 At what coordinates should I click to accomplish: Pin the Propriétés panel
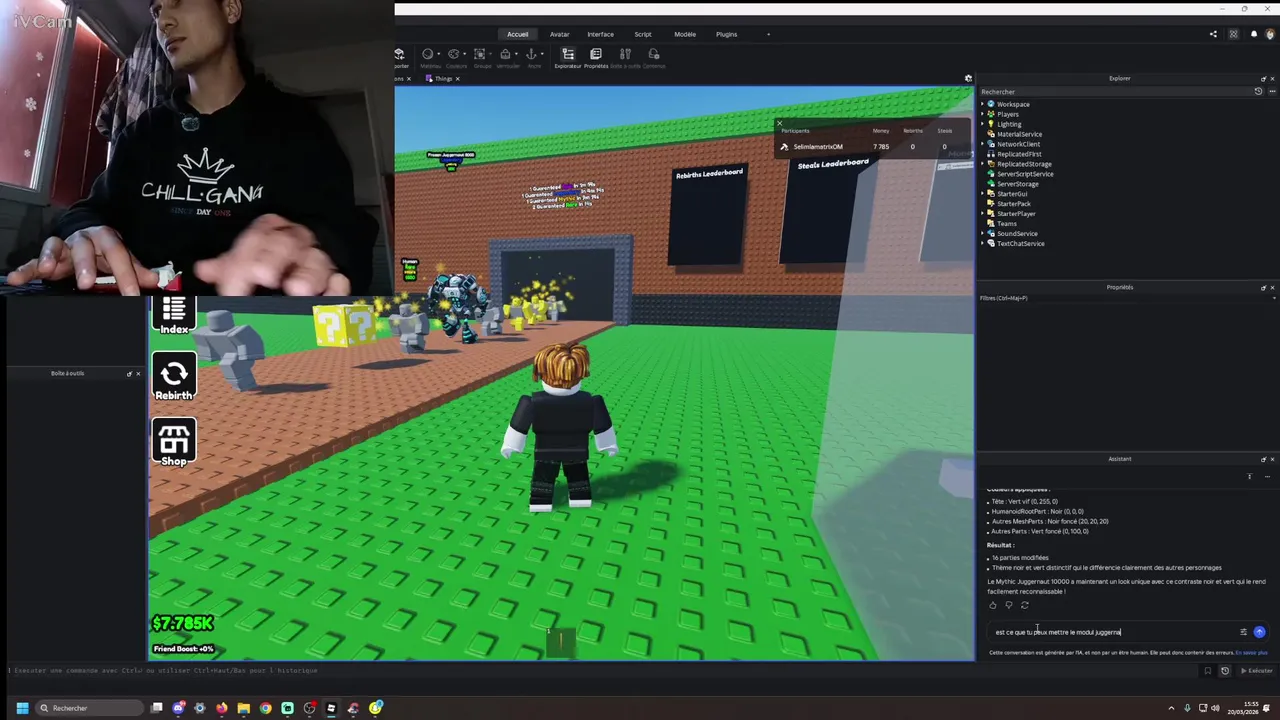1262,287
